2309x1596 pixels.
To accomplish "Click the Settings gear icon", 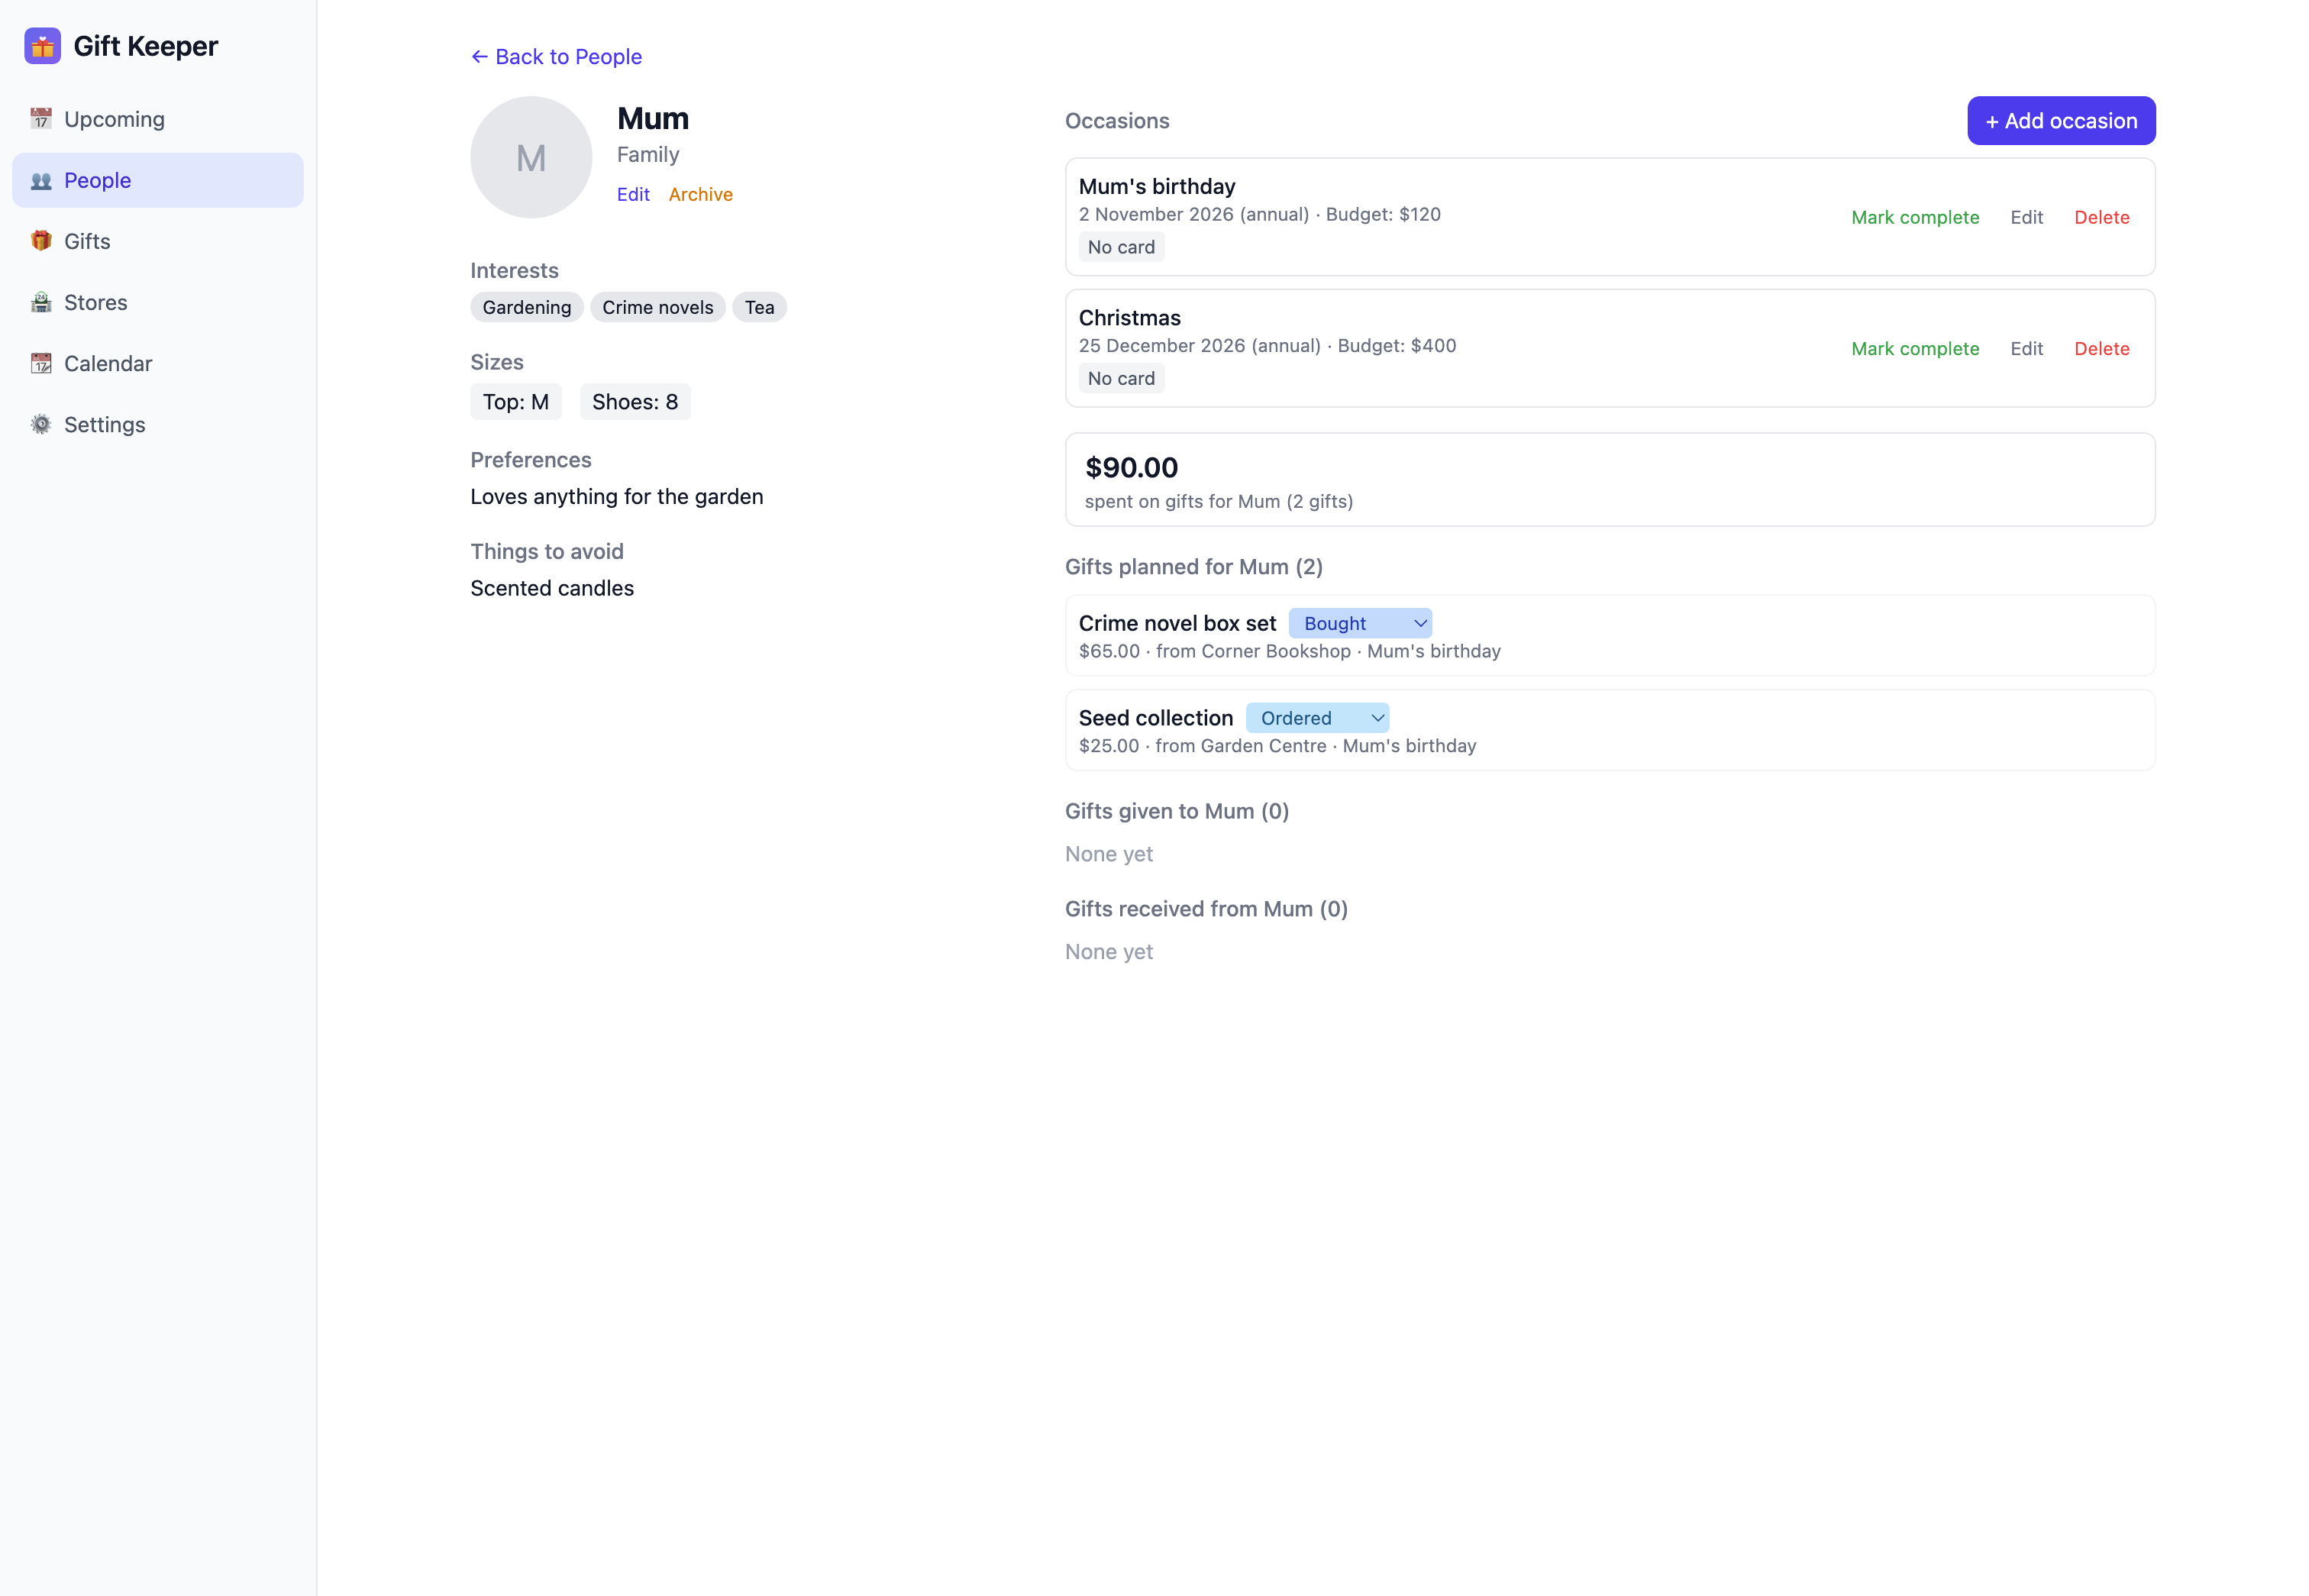I will click(x=41, y=424).
